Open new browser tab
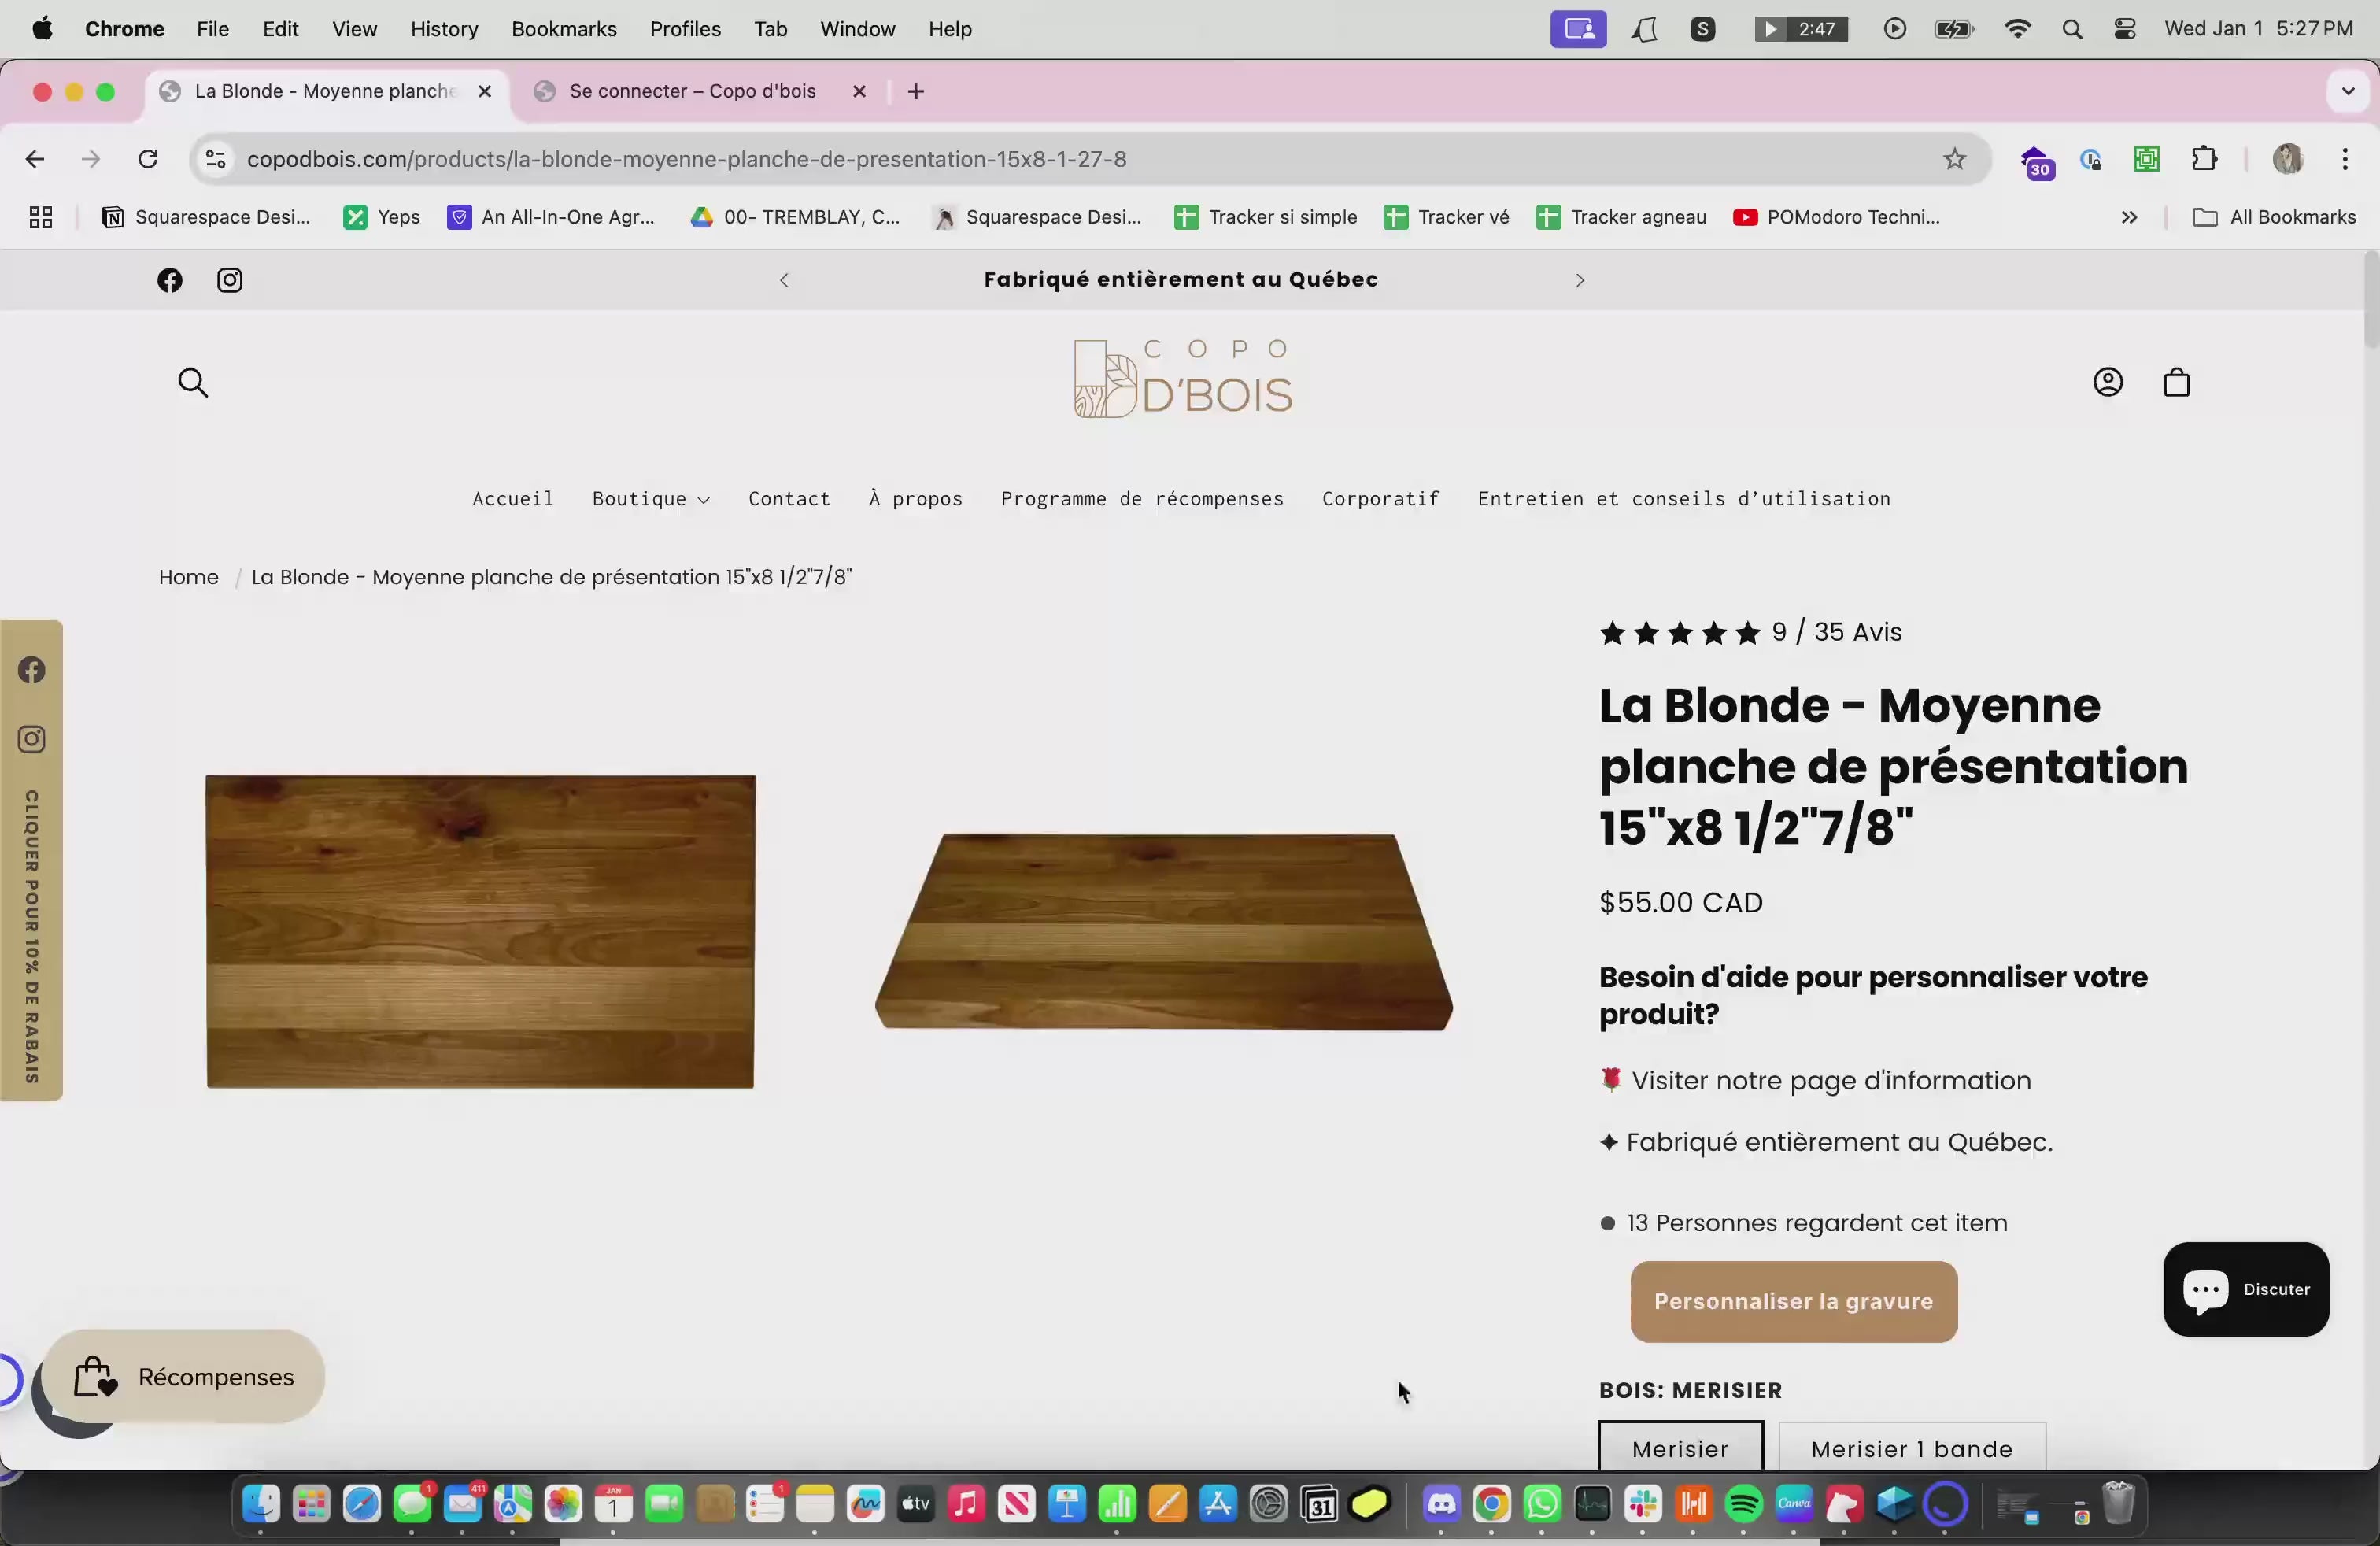This screenshot has width=2380, height=1546. (x=916, y=91)
